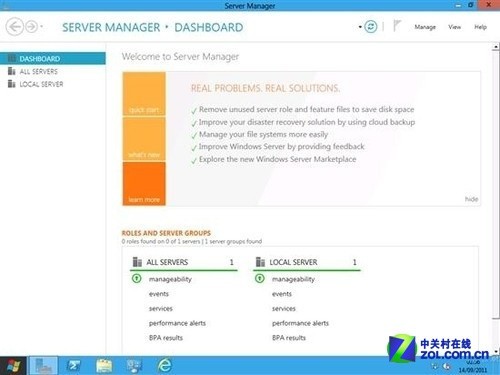Open Internet Explorer from the taskbar
The width and height of the screenshot is (500, 375).
(165, 366)
